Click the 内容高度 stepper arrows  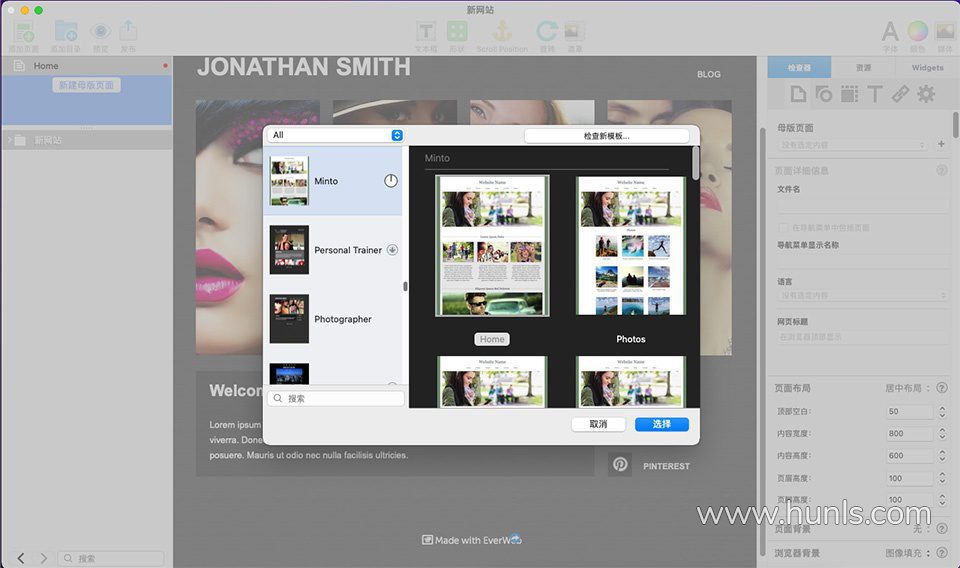942,455
